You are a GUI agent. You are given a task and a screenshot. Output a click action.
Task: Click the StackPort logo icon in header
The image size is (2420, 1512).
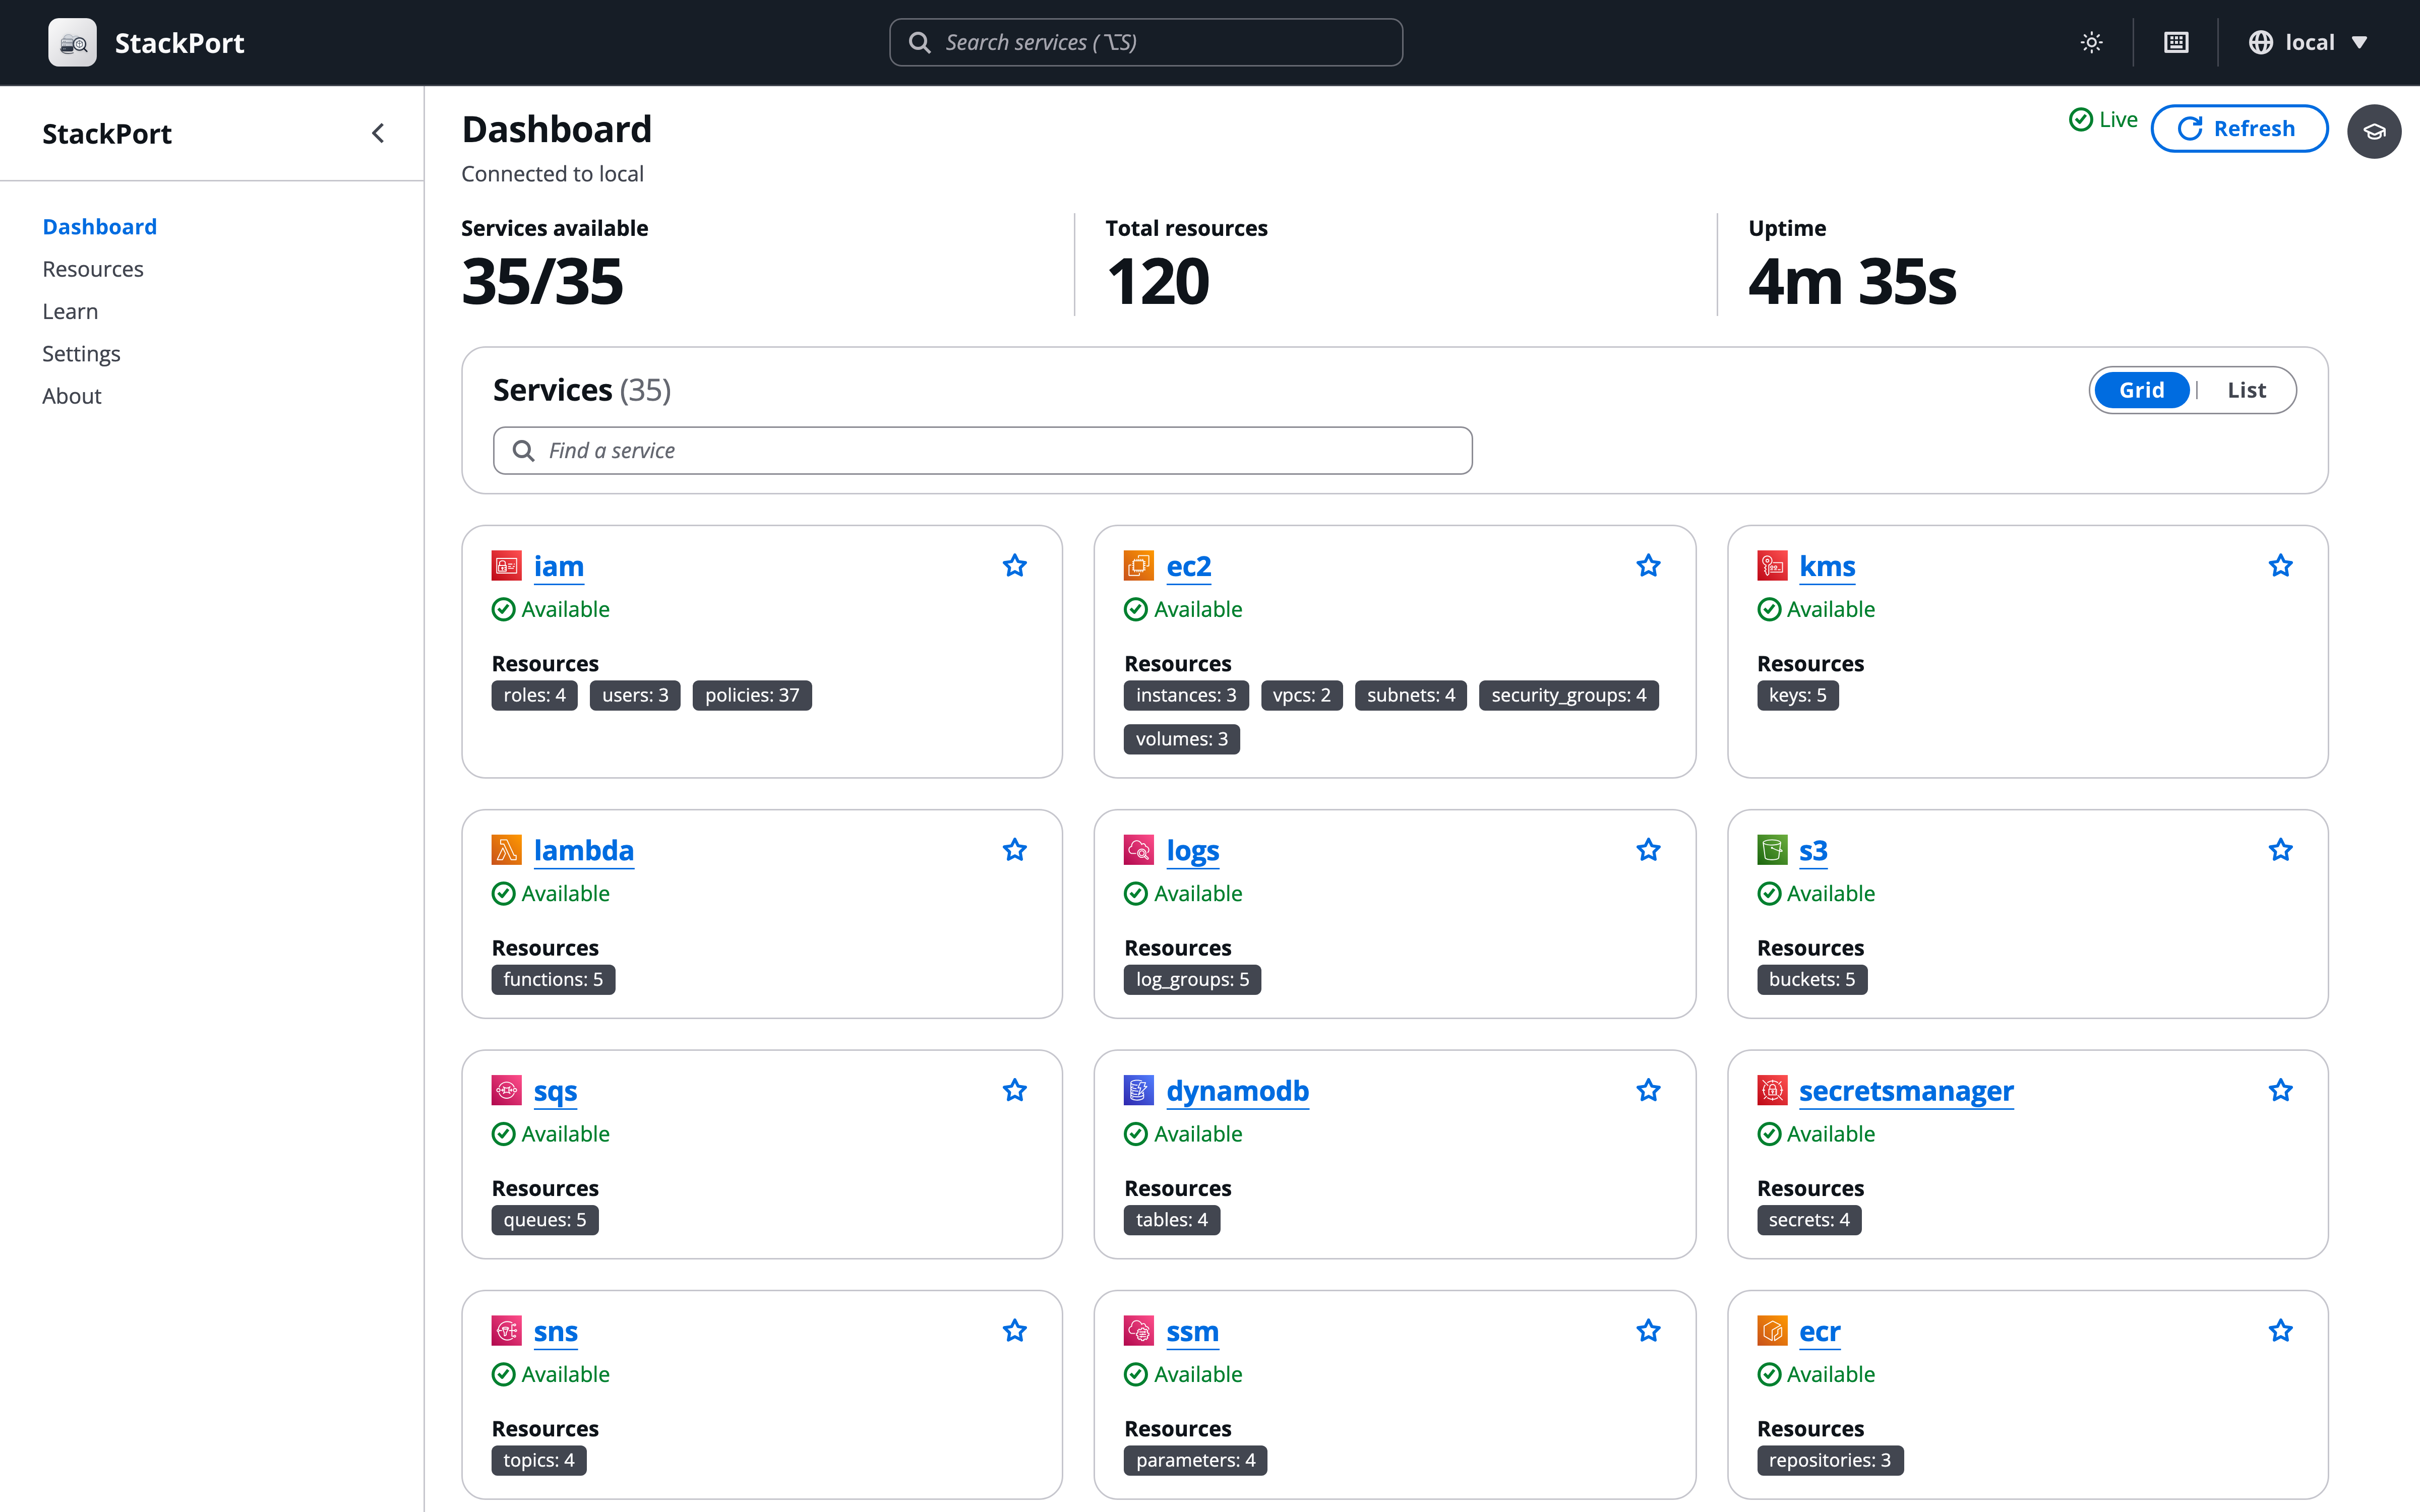tap(72, 42)
